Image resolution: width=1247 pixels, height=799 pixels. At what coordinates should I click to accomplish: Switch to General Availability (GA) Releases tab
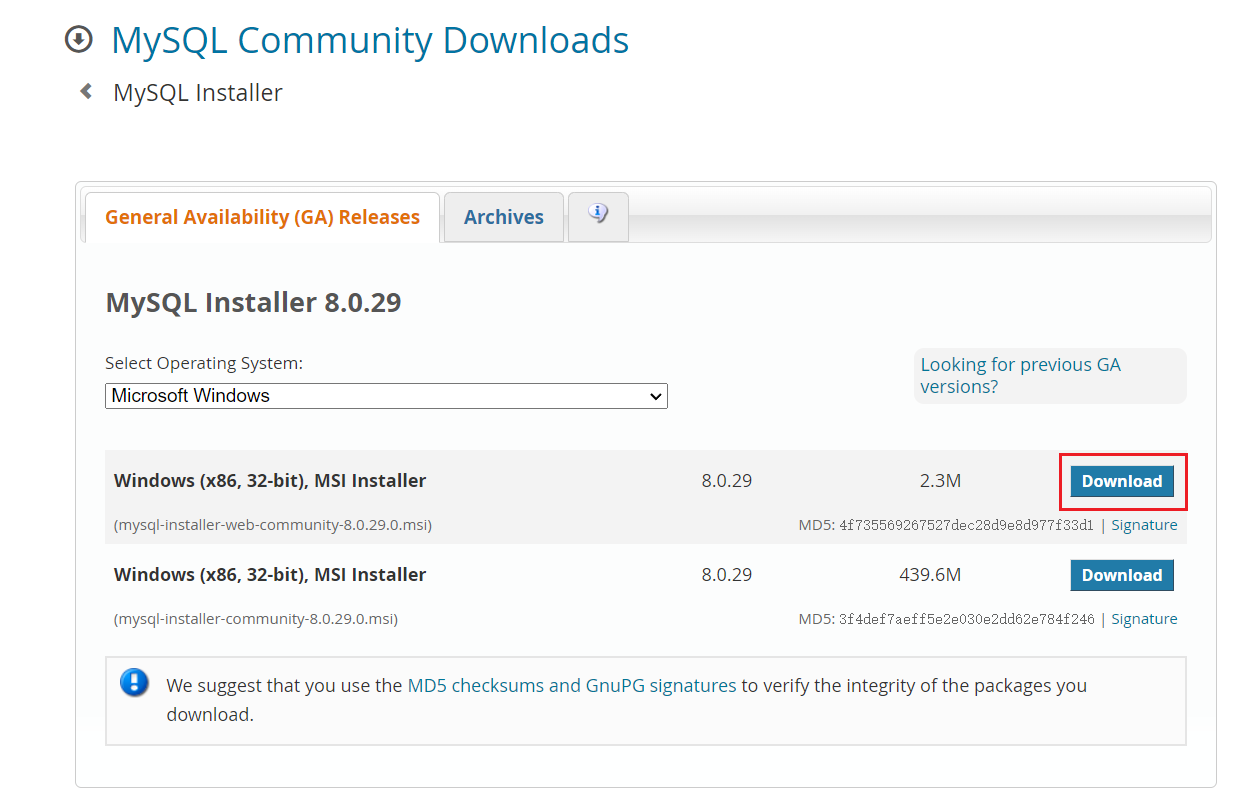point(262,217)
